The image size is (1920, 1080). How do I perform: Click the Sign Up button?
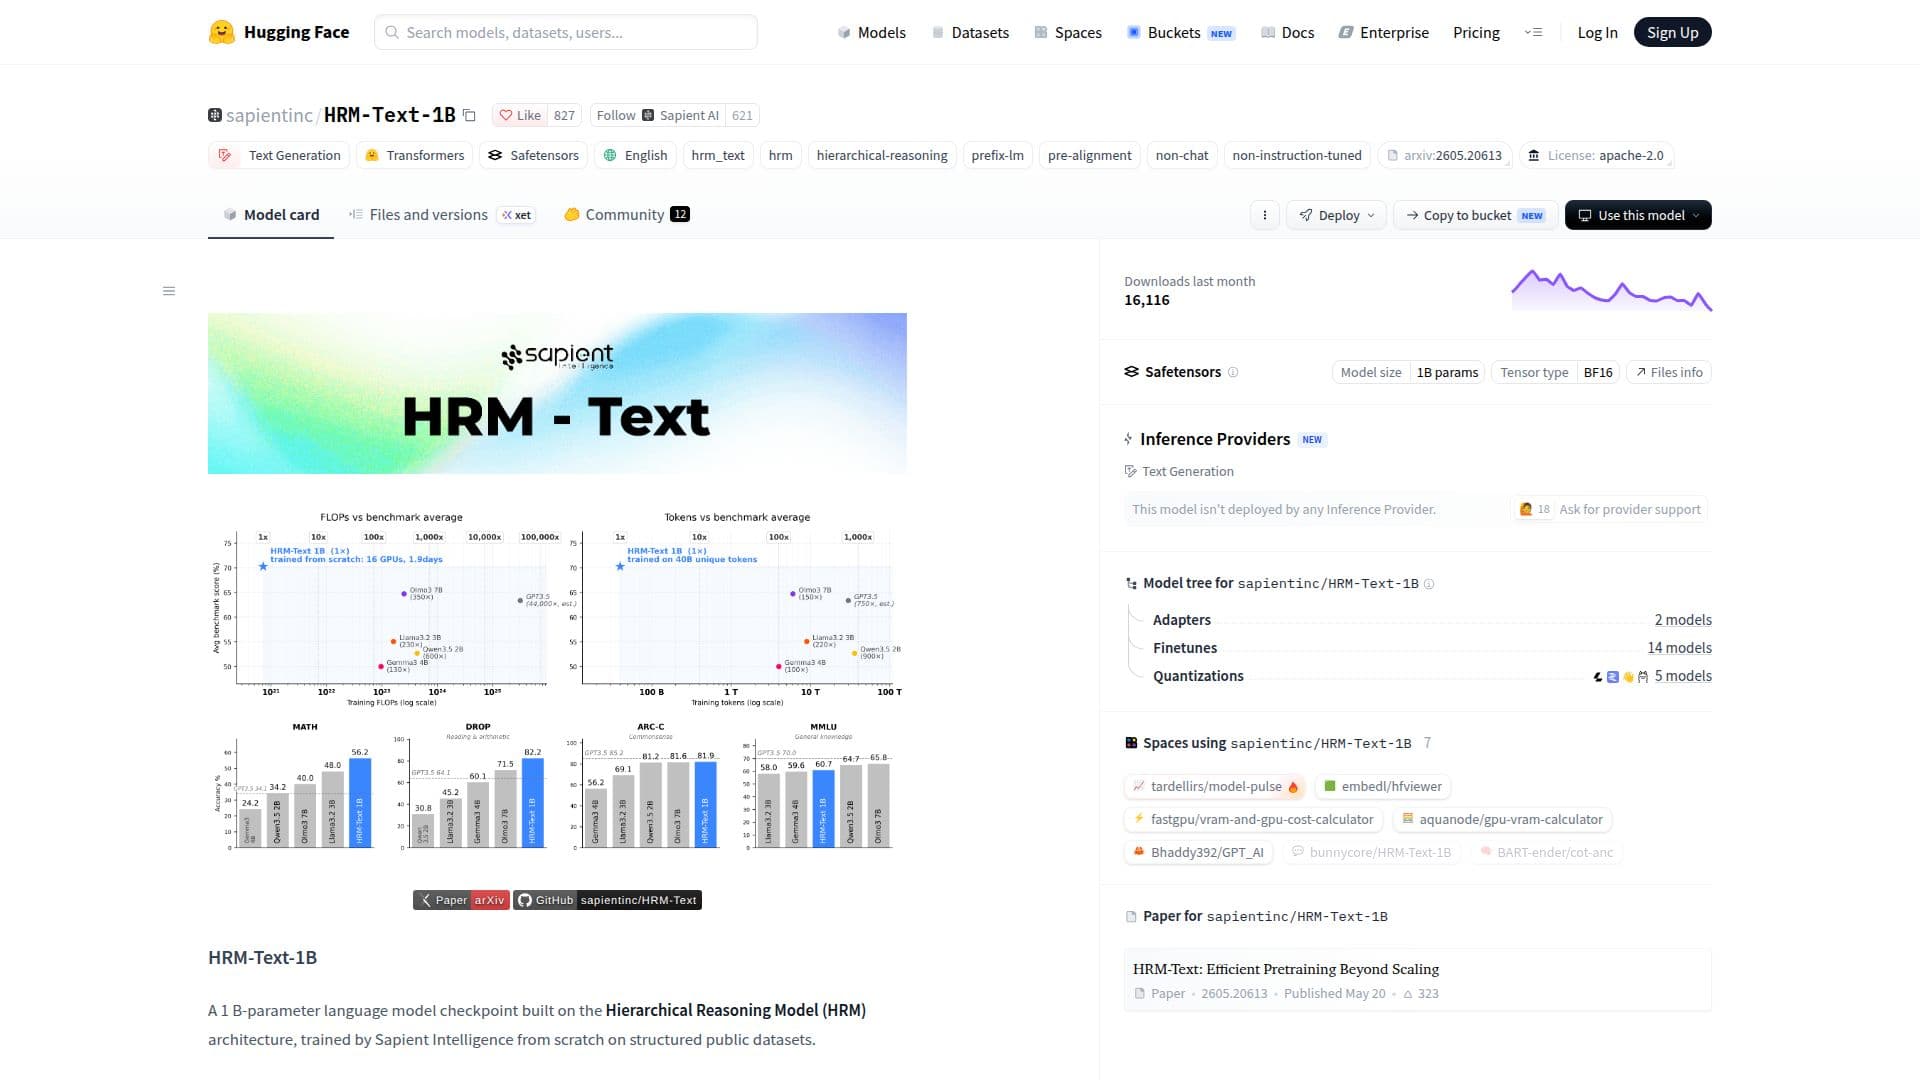coord(1672,32)
